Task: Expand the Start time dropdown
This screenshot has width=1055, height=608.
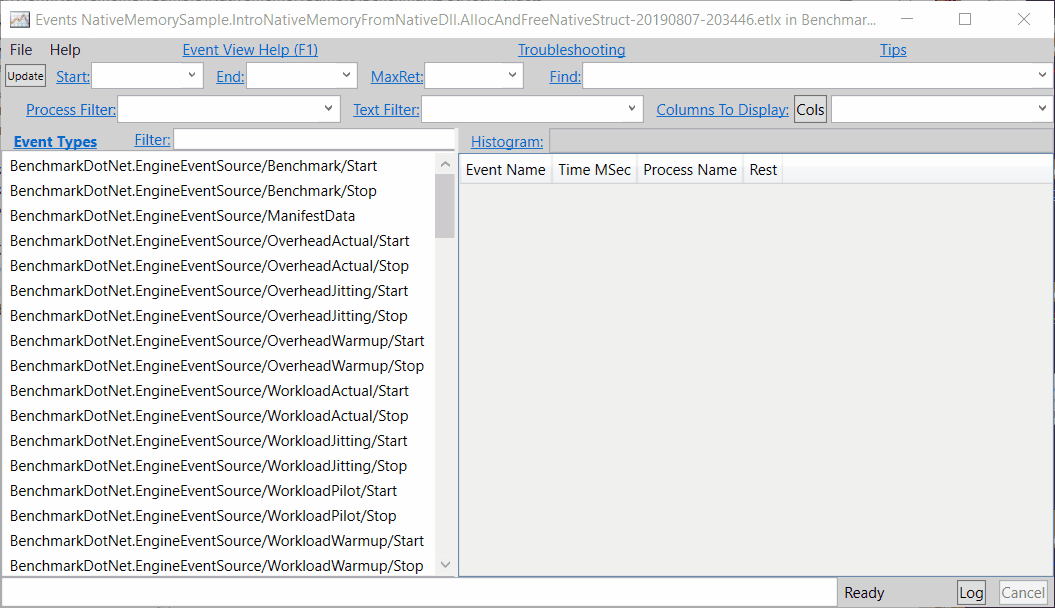Action: tap(191, 75)
